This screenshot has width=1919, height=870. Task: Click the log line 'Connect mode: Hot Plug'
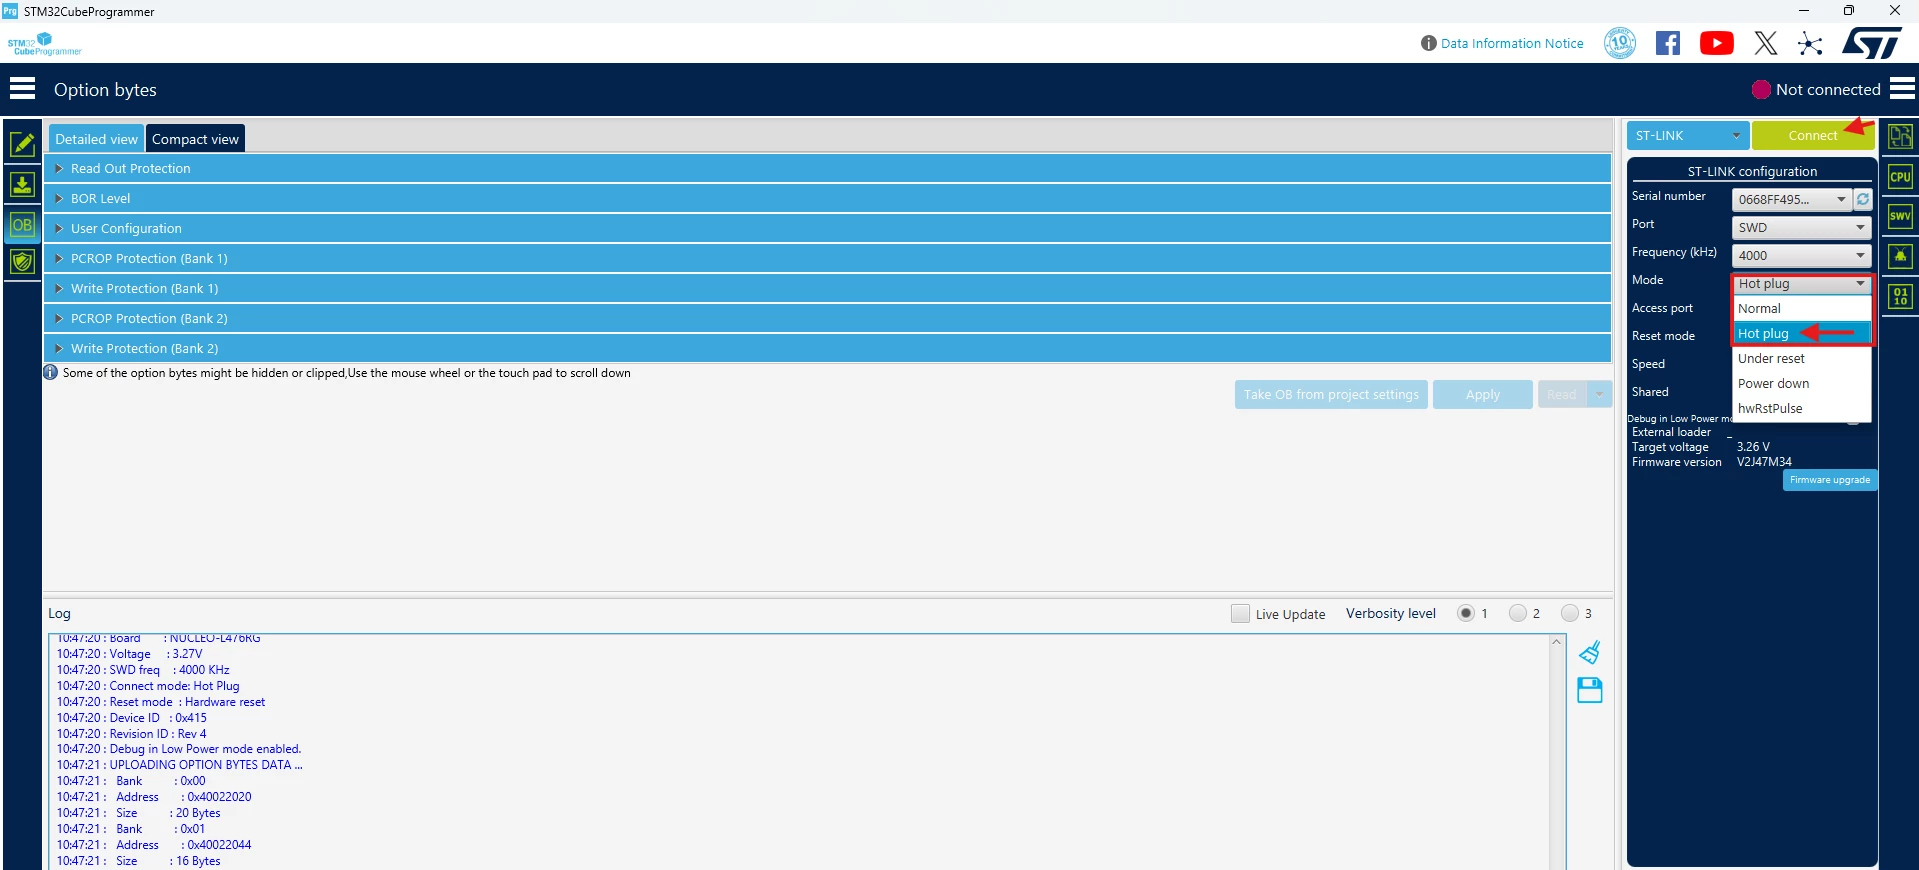148,686
